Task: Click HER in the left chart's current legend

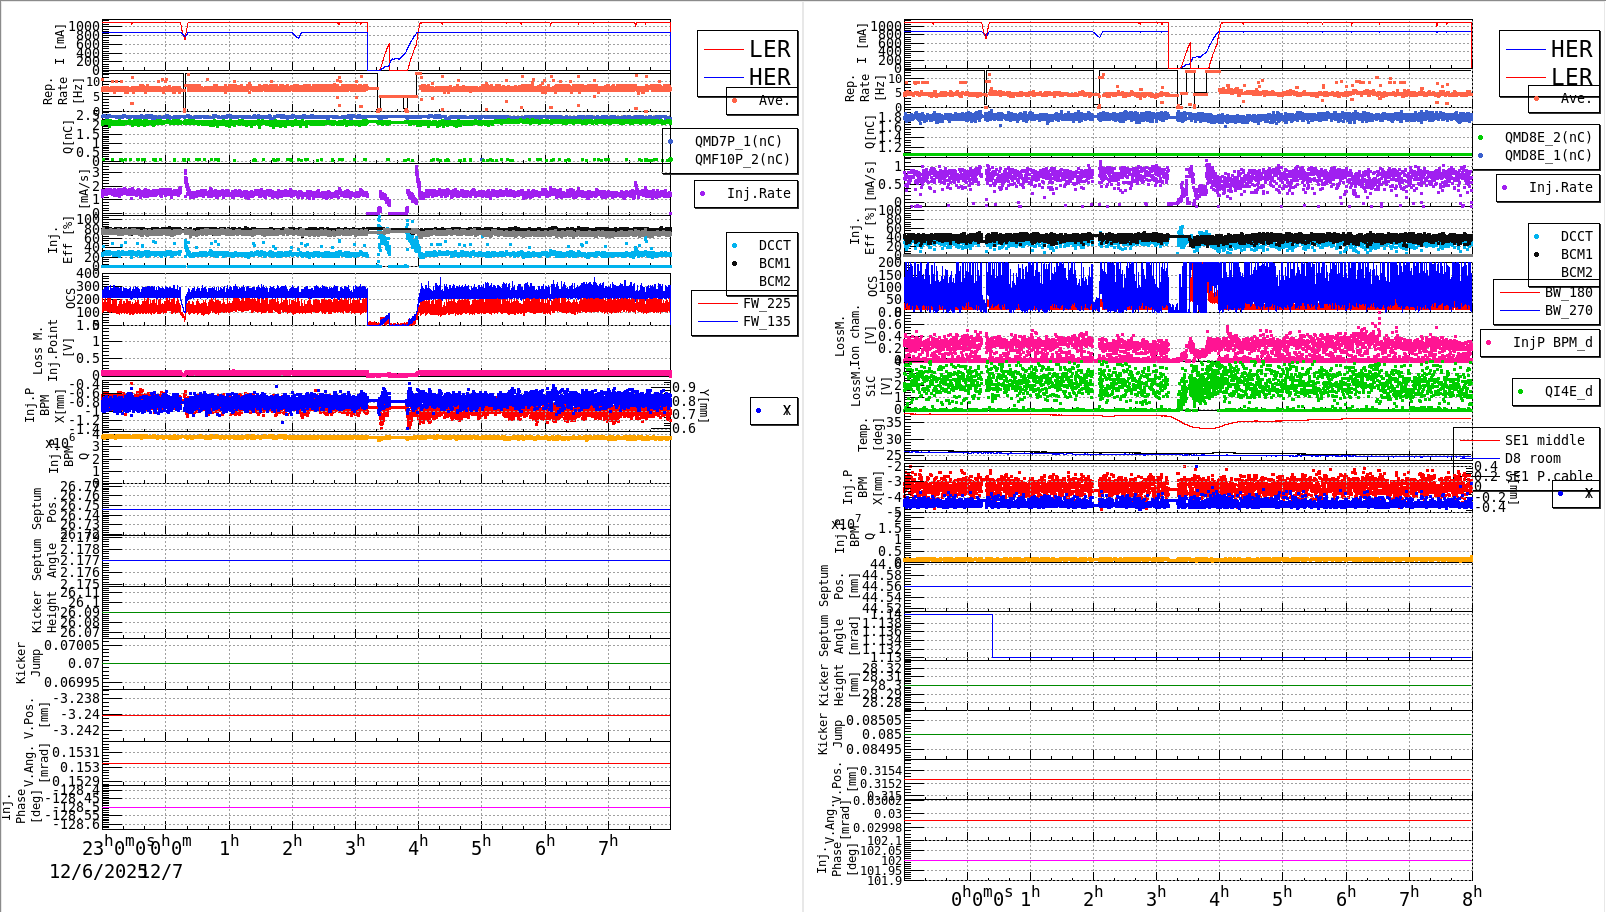Action: pyautogui.click(x=769, y=77)
